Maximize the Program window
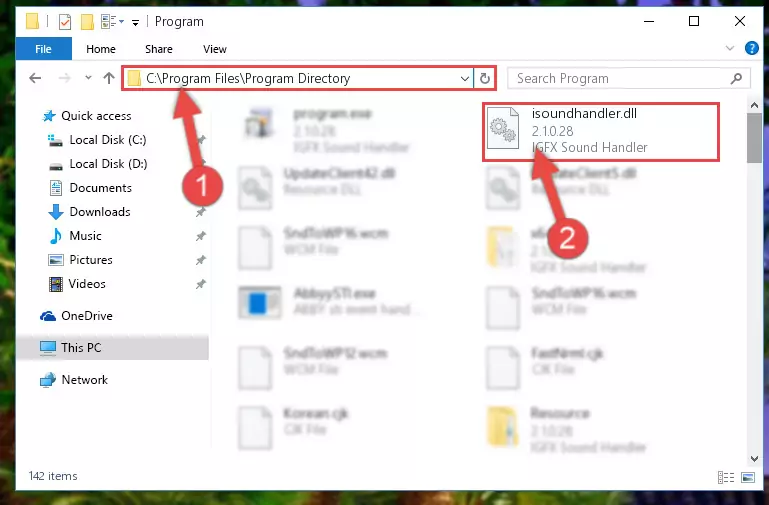769x505 pixels. [694, 22]
